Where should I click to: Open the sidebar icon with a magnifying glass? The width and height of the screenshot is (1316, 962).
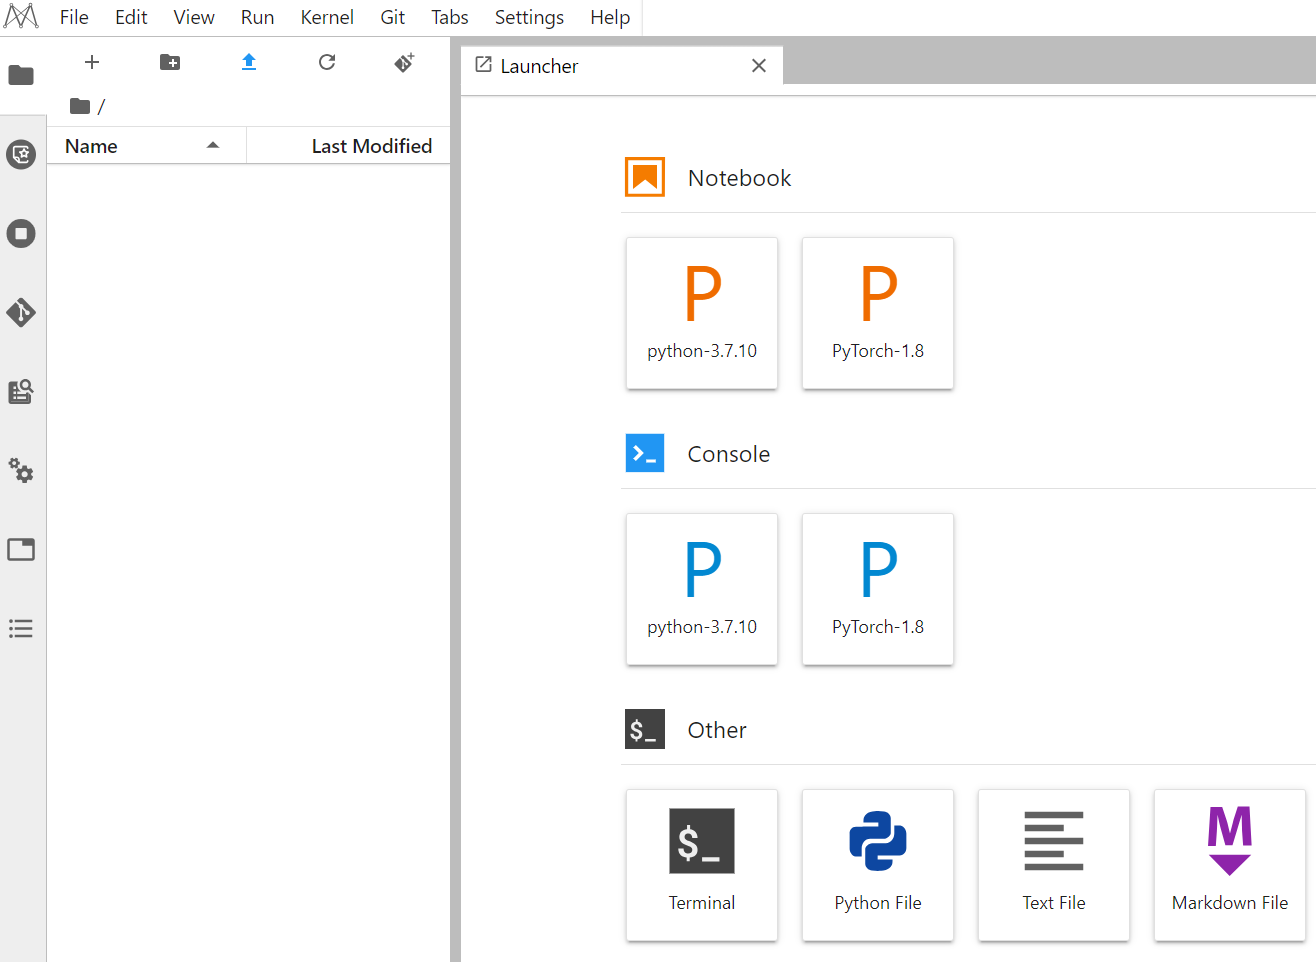coord(21,391)
